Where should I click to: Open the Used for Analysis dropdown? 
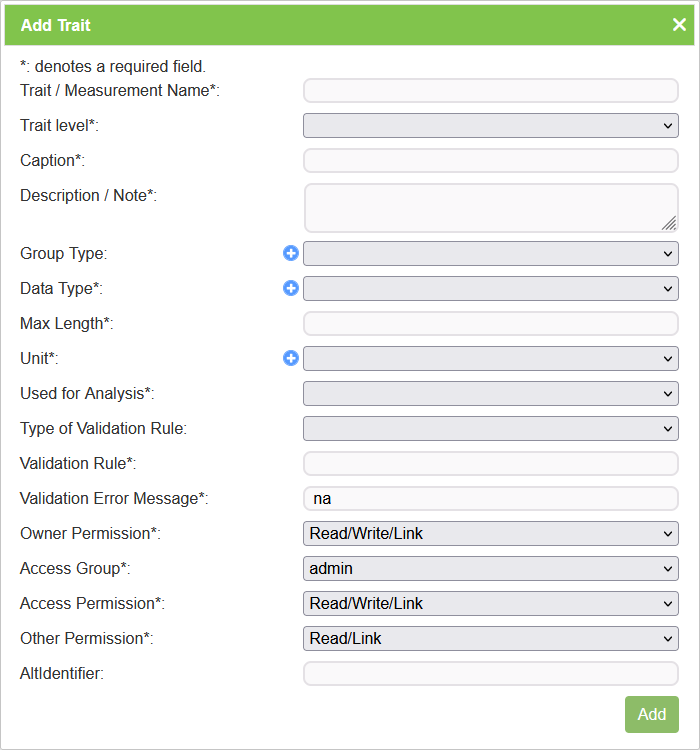point(490,394)
